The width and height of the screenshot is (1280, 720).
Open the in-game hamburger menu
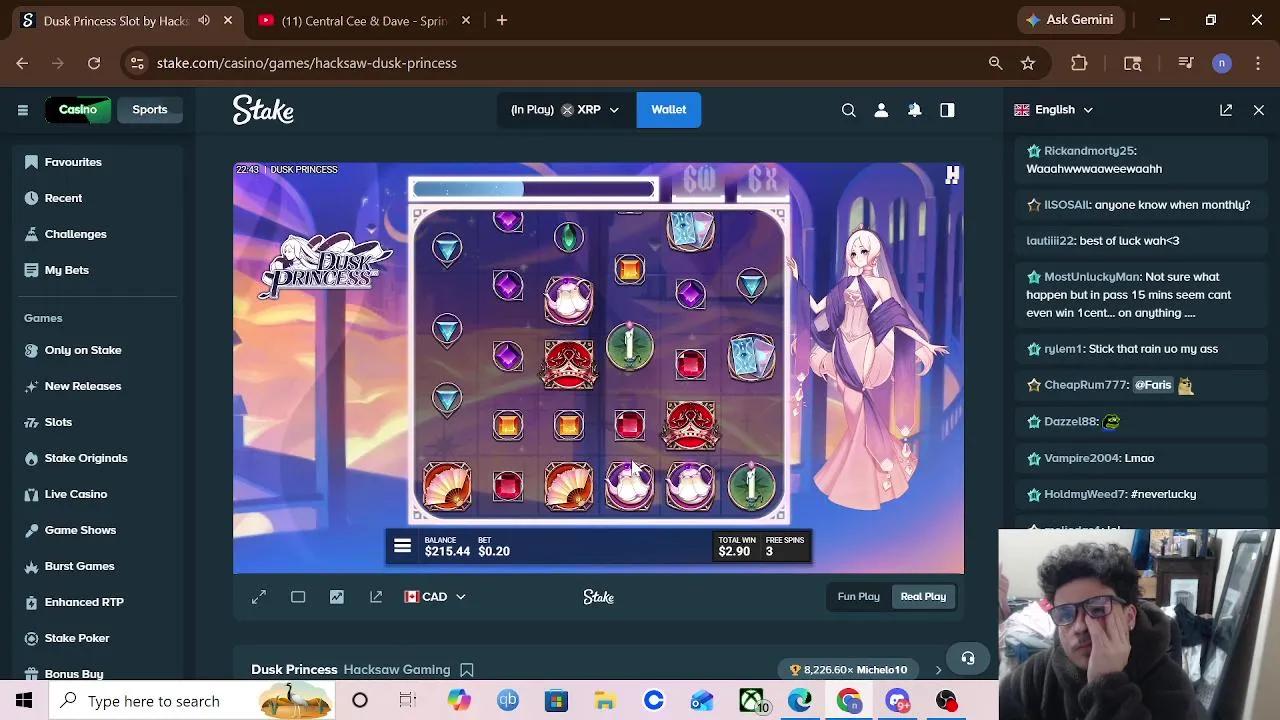tap(402, 546)
